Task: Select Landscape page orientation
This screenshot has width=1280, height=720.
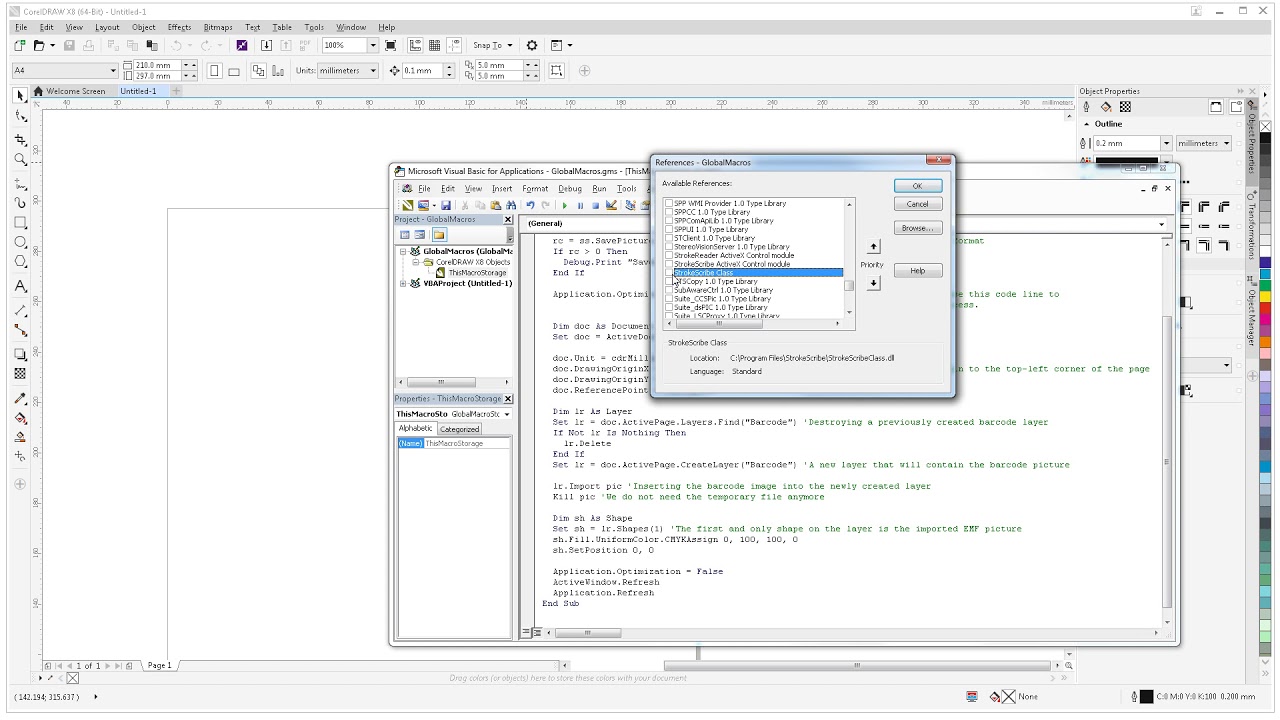Action: click(x=234, y=71)
